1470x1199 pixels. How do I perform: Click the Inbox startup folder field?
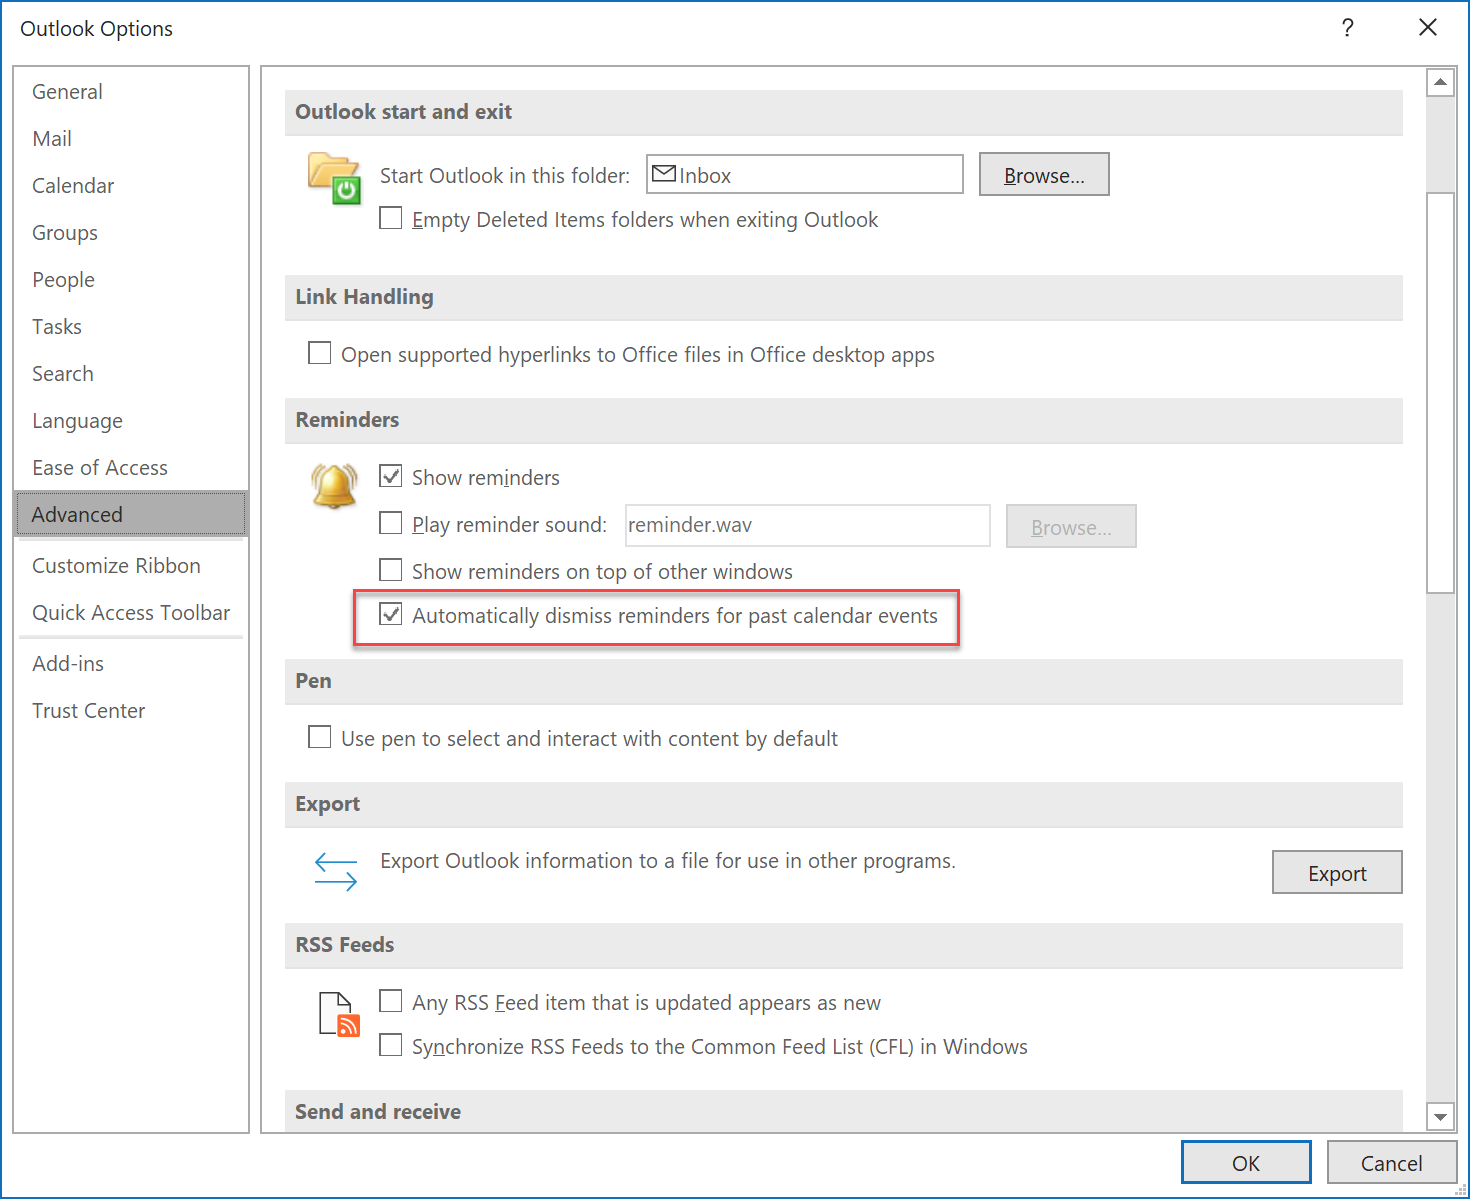(804, 175)
